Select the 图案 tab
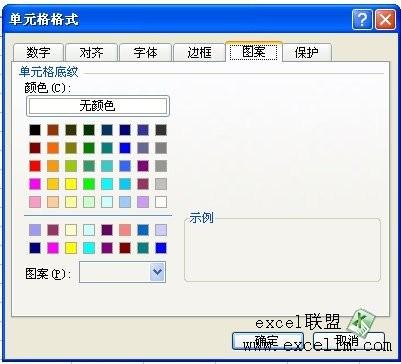The width and height of the screenshot is (401, 364). [x=254, y=52]
